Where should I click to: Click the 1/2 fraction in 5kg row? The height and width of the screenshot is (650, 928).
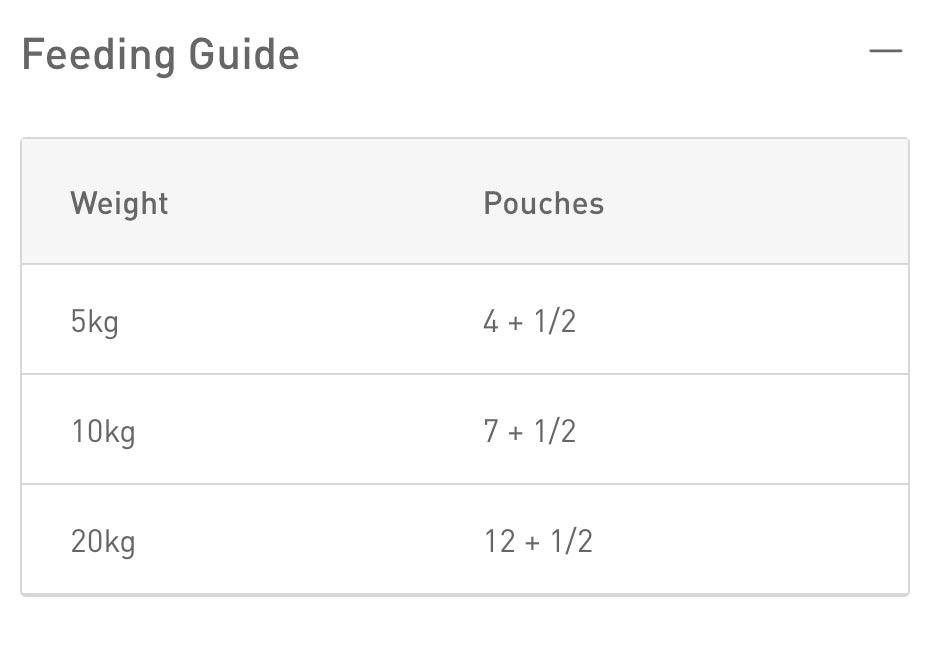click(x=555, y=321)
